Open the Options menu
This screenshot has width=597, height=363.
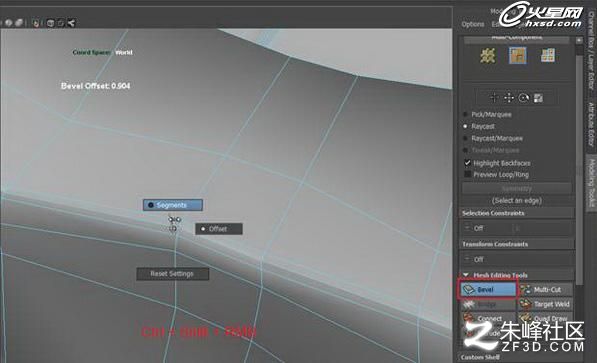[x=473, y=24]
